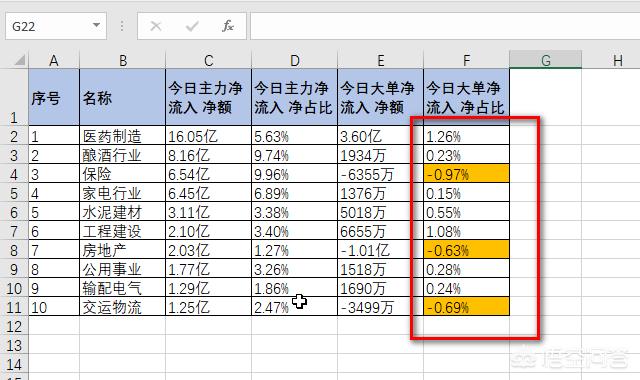Select column G header
Screen dimensions: 640x380
546,60
